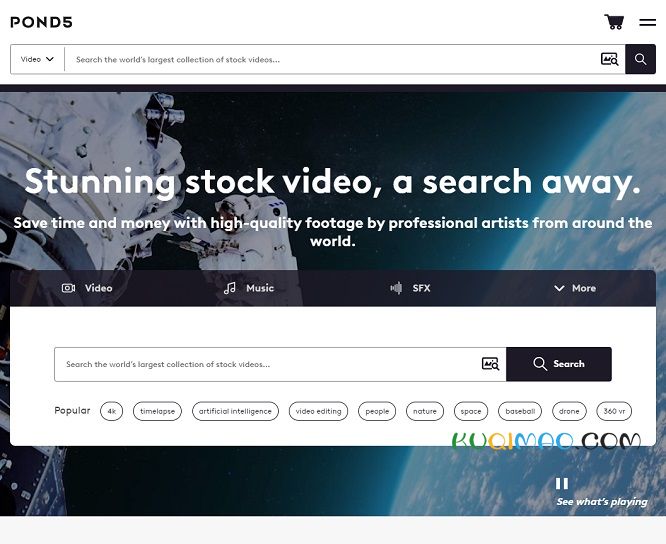Choose the drone popular tag
This screenshot has height=544, width=666.
(x=569, y=411)
